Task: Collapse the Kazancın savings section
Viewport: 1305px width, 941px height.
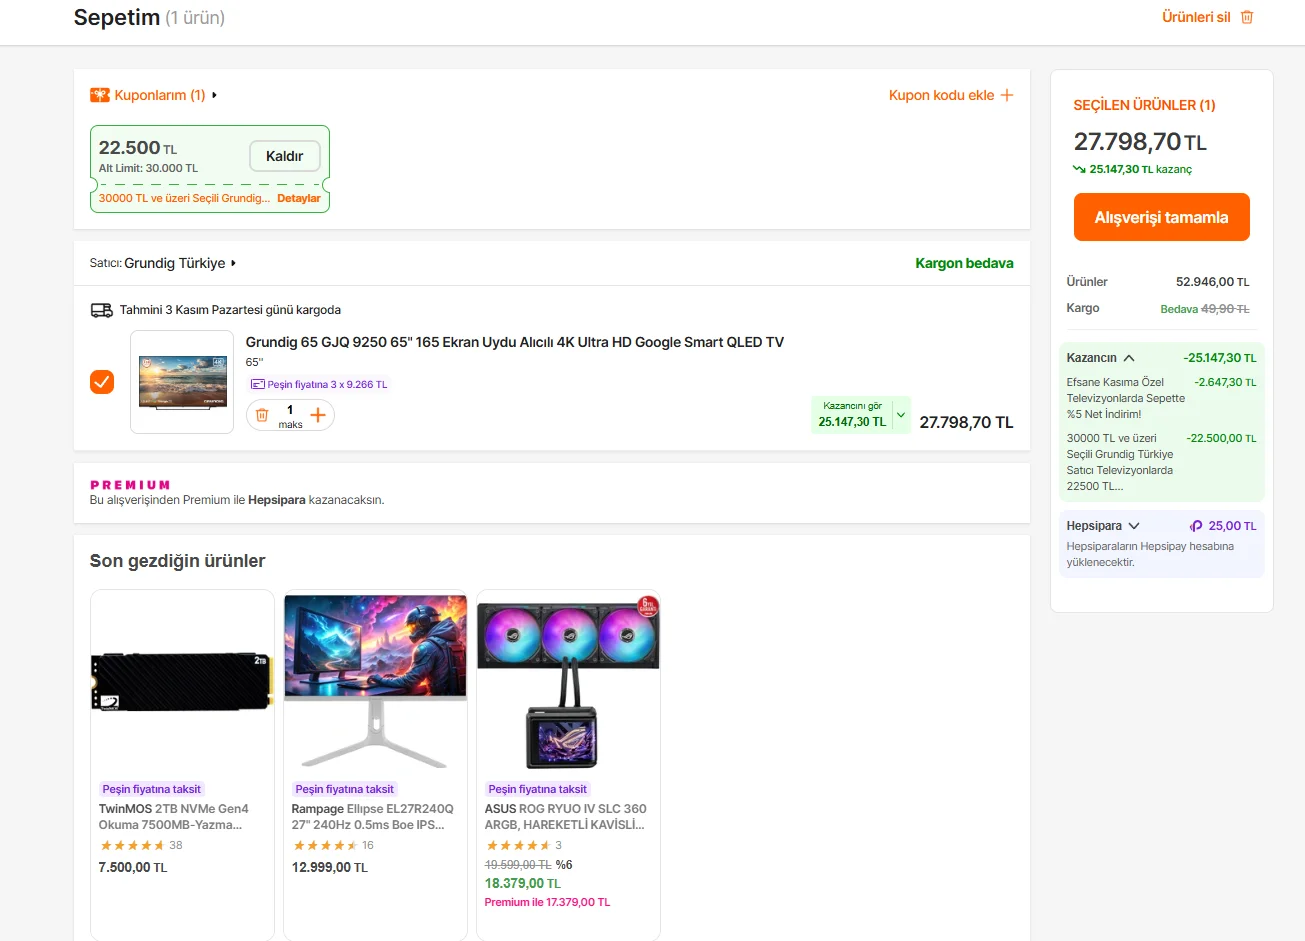Action: click(1129, 358)
